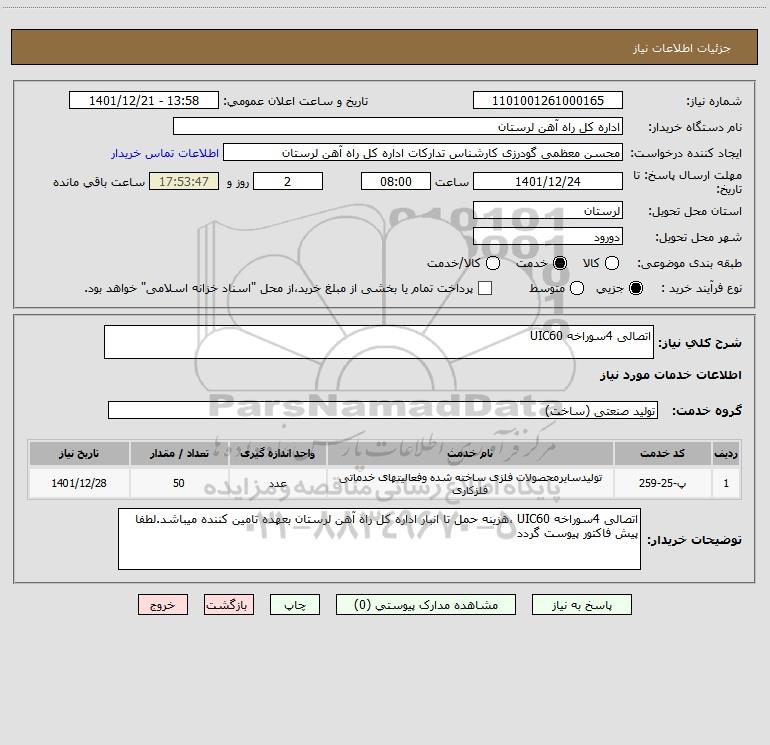Select the جزیی purchase type radio
The width and height of the screenshot is (770, 745).
coord(635,288)
